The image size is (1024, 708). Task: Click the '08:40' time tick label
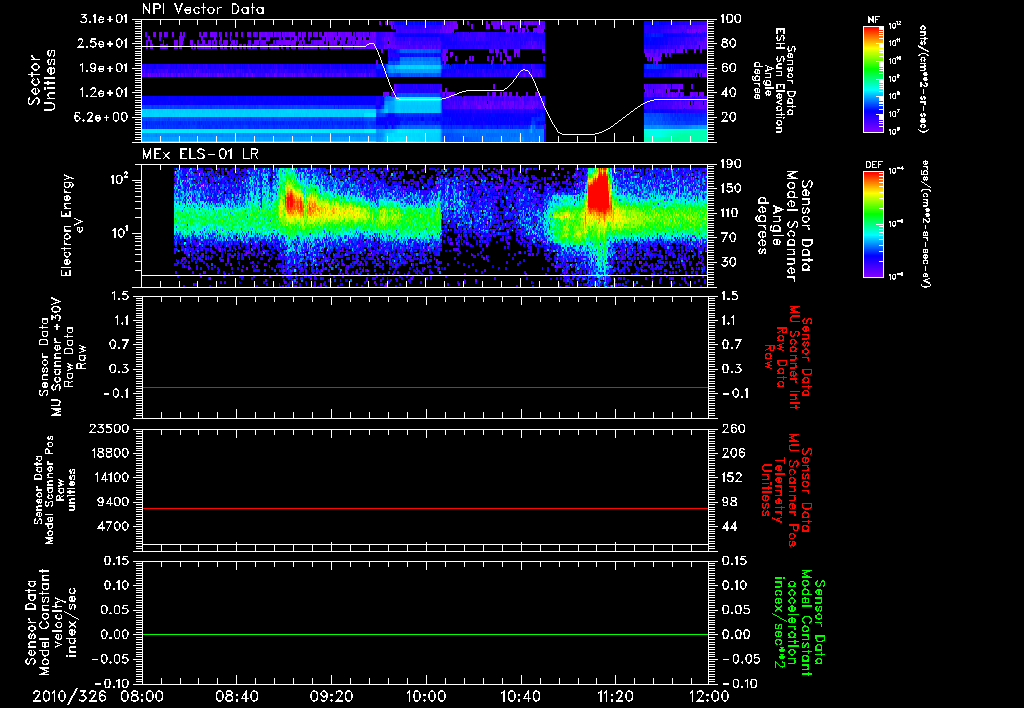point(236,697)
